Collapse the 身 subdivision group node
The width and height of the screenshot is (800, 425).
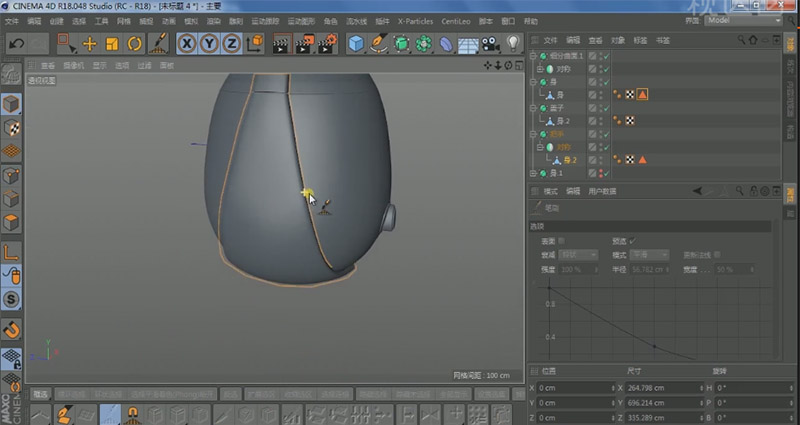[x=533, y=82]
